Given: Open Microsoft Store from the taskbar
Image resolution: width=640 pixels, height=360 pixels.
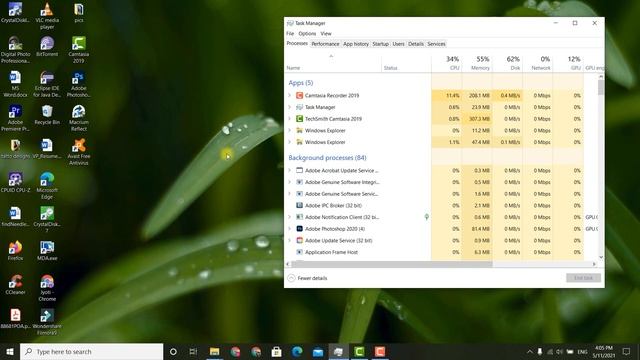Looking at the screenshot, I should coord(276,351).
